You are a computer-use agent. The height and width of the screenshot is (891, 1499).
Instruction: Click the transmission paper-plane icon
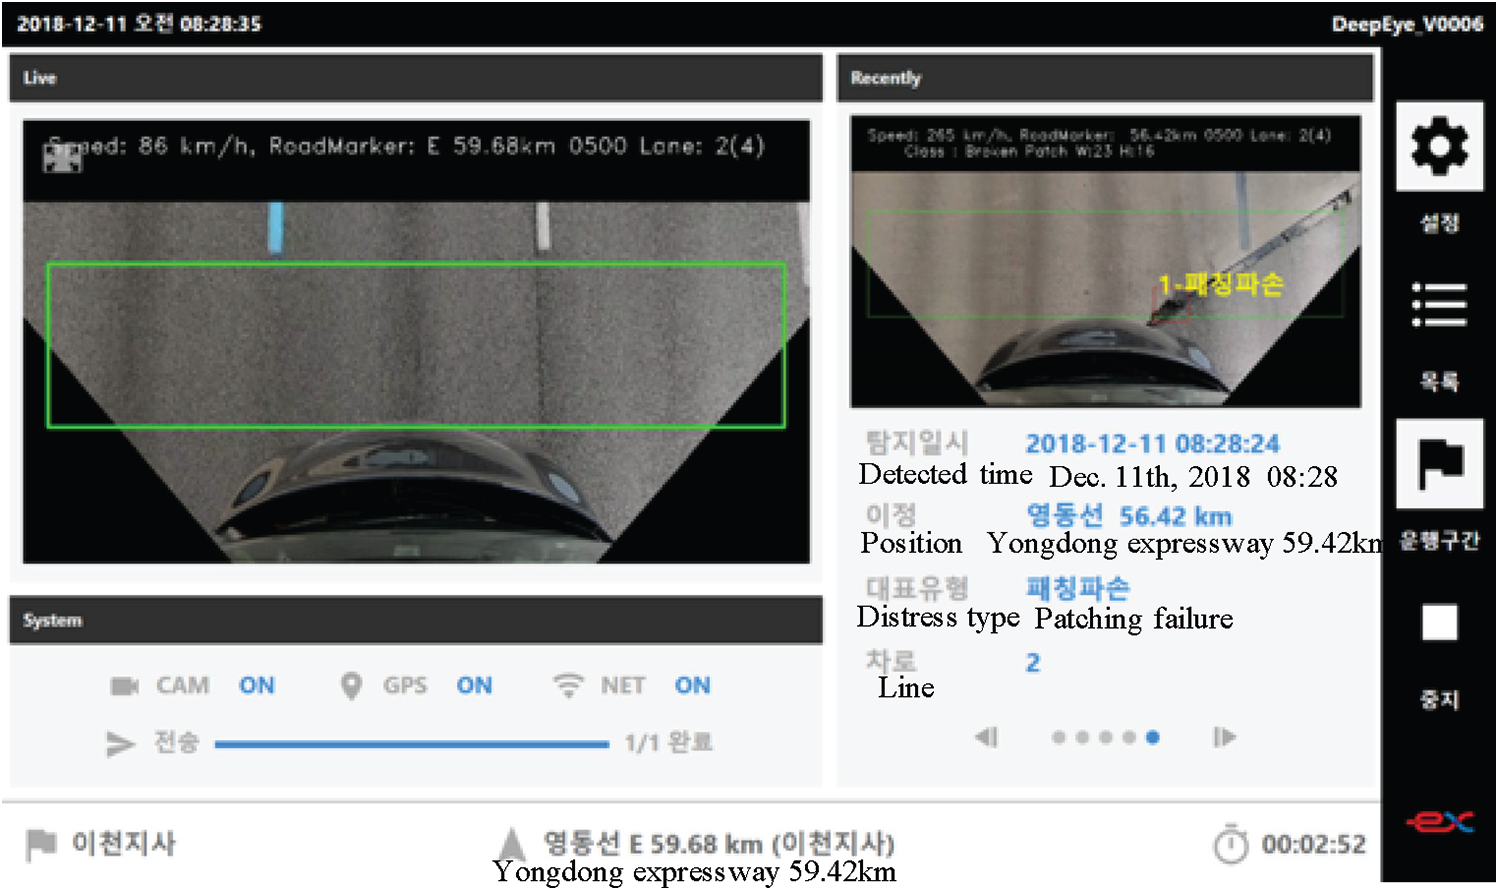click(120, 743)
